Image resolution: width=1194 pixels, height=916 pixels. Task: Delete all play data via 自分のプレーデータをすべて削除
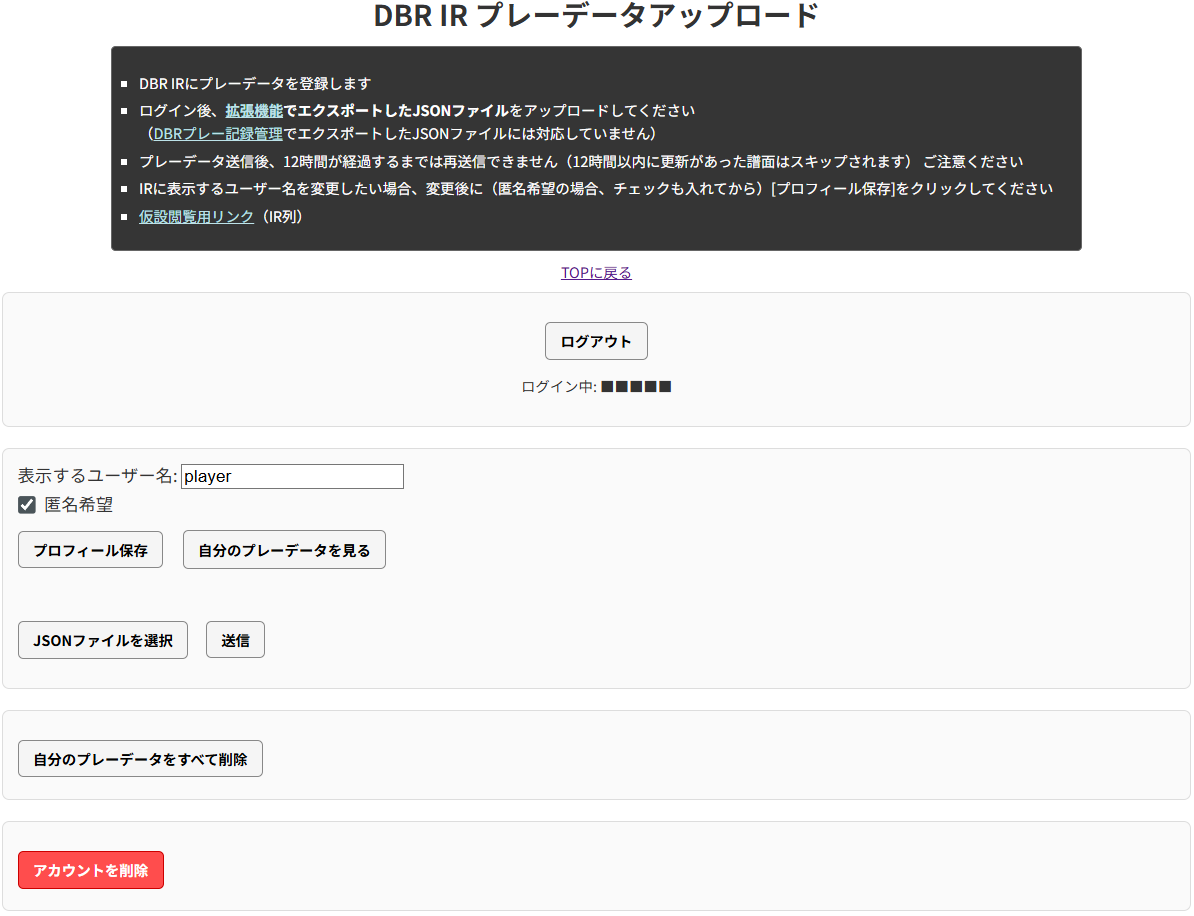click(x=140, y=758)
